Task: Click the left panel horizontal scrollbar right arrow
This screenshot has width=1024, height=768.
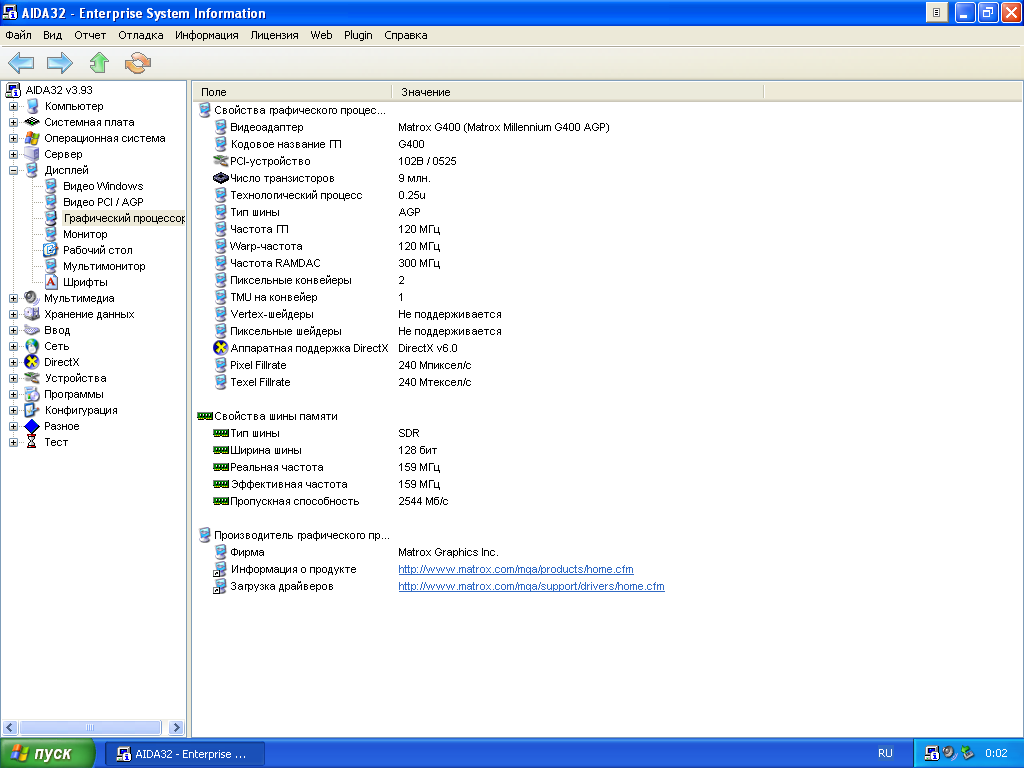Action: (x=177, y=728)
